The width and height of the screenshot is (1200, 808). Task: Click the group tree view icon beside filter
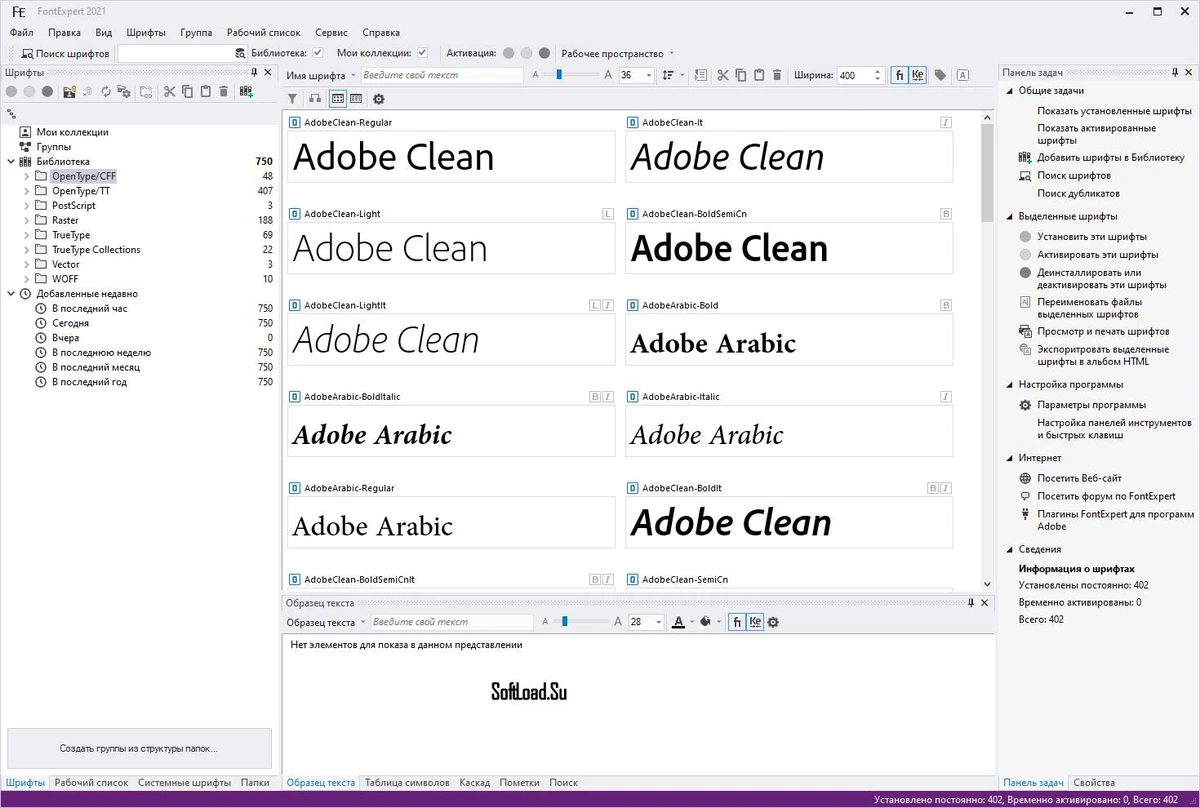pyautogui.click(x=315, y=99)
